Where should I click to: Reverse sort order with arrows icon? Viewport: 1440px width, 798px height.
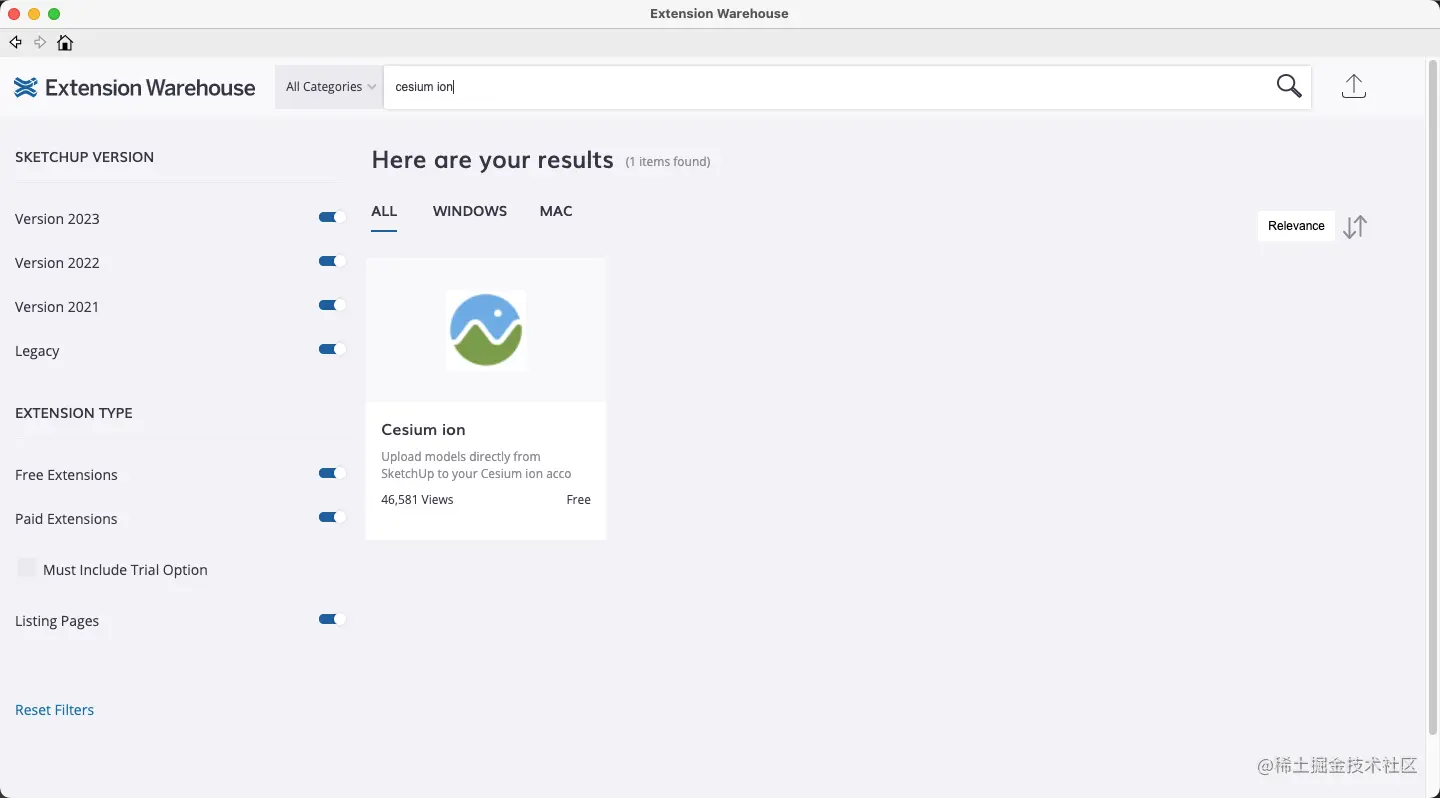tap(1355, 227)
